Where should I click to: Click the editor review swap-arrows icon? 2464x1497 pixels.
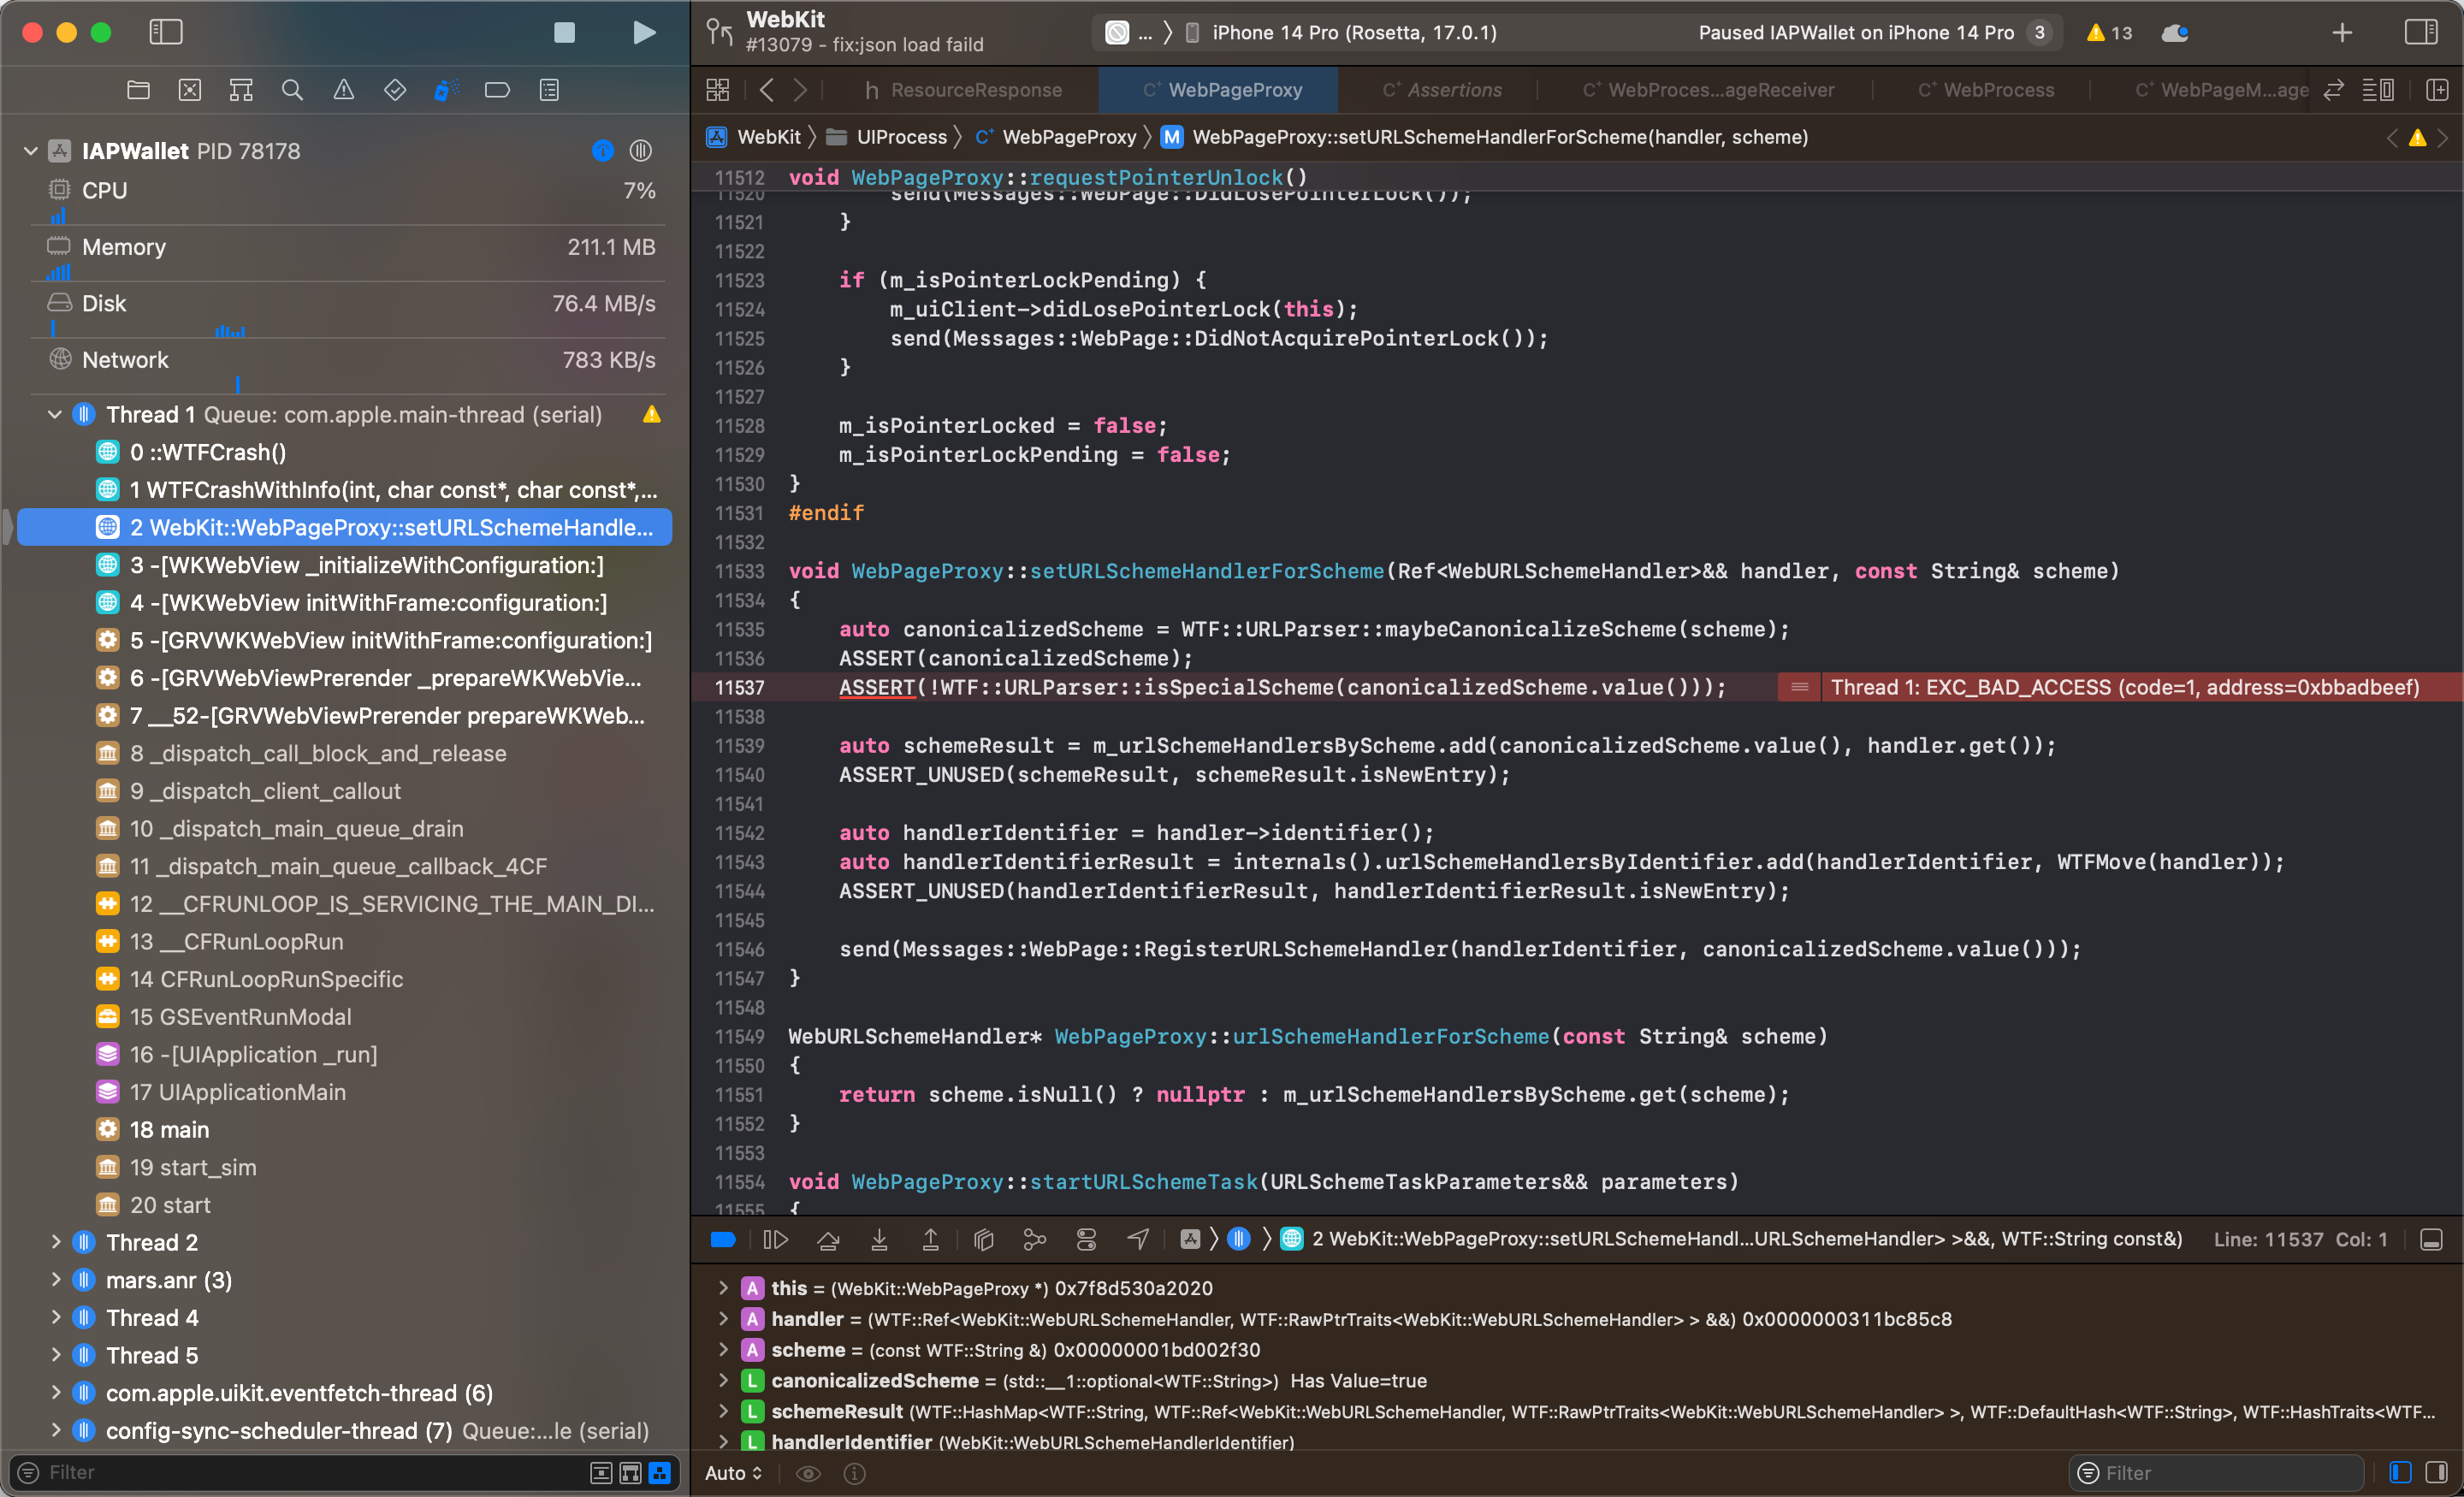[2333, 90]
